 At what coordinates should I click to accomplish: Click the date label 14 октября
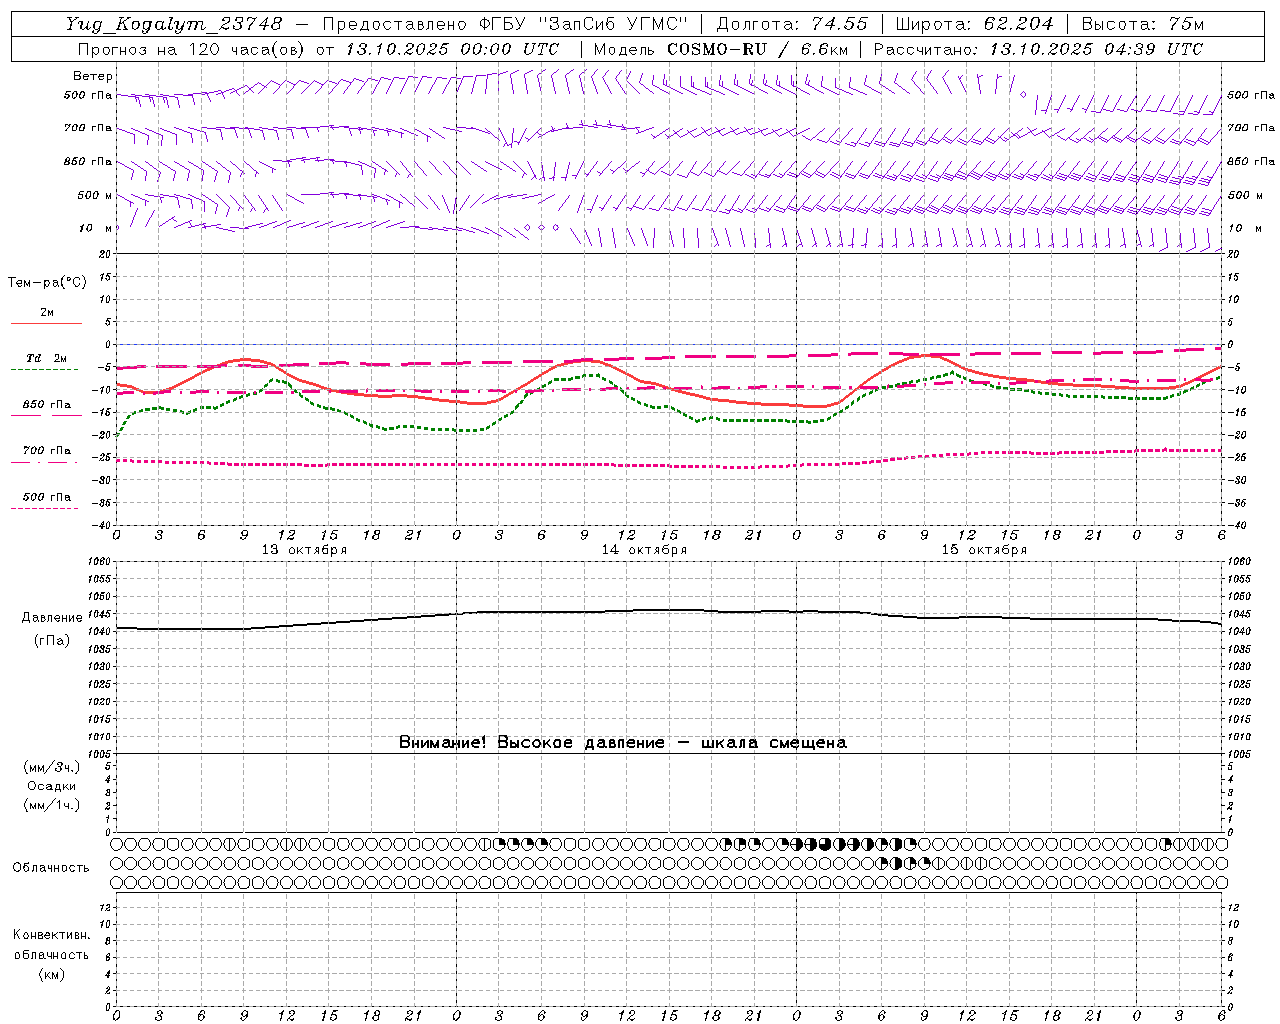pyautogui.click(x=644, y=549)
